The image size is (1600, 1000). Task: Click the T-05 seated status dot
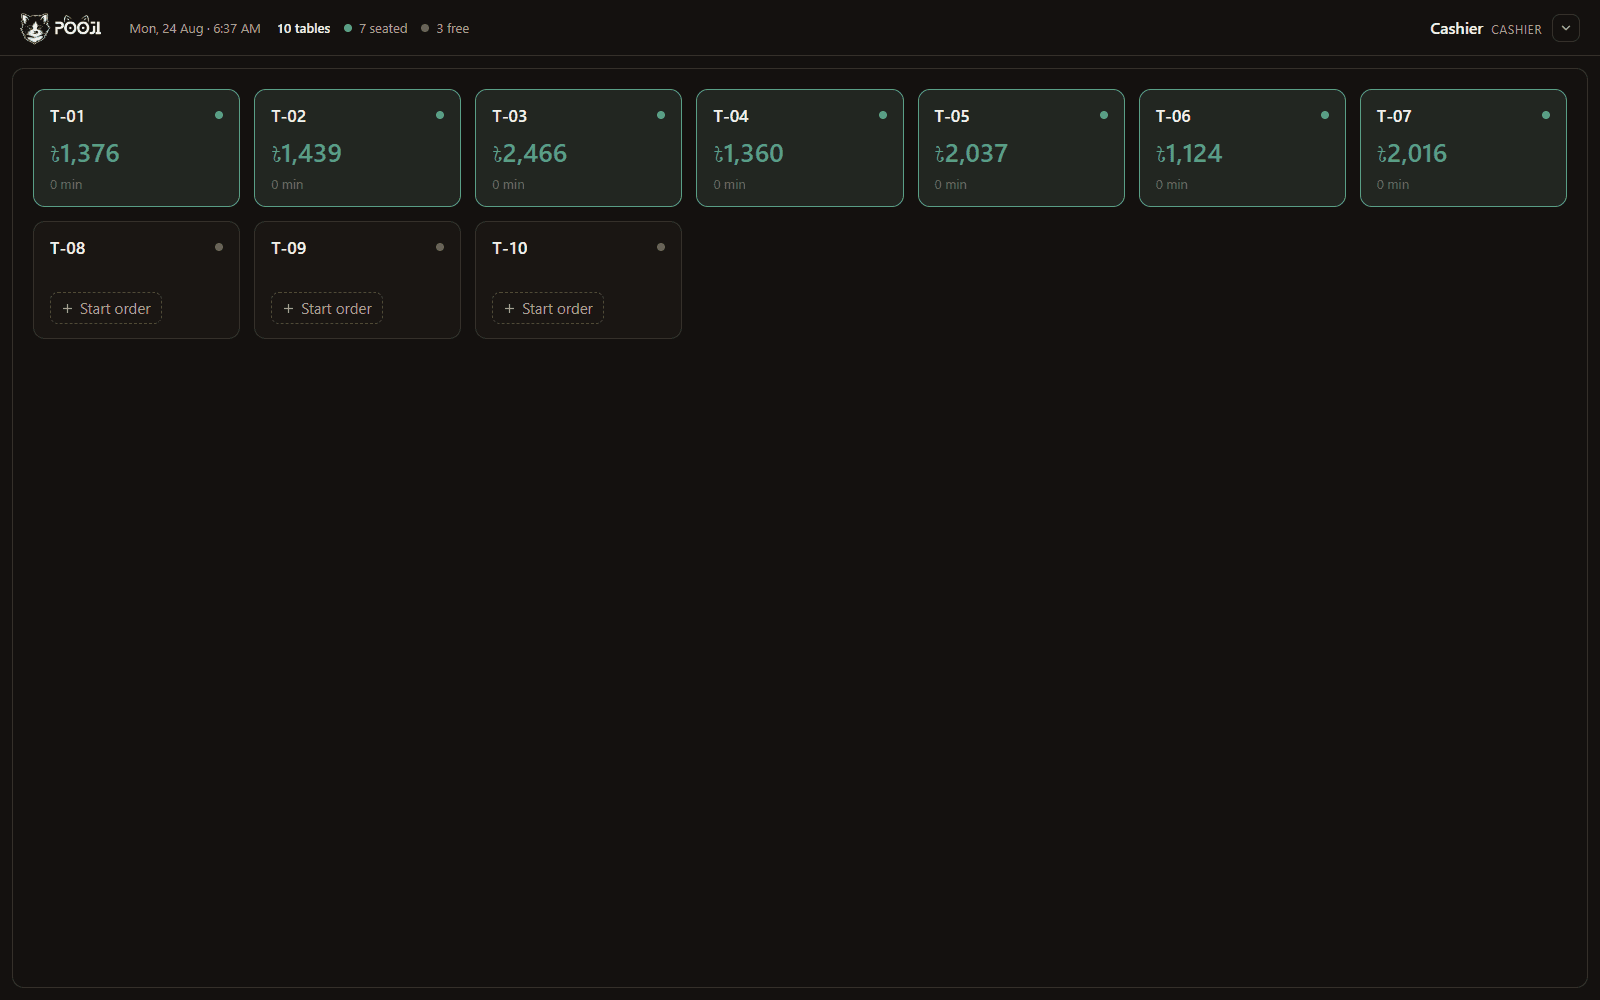click(1104, 115)
